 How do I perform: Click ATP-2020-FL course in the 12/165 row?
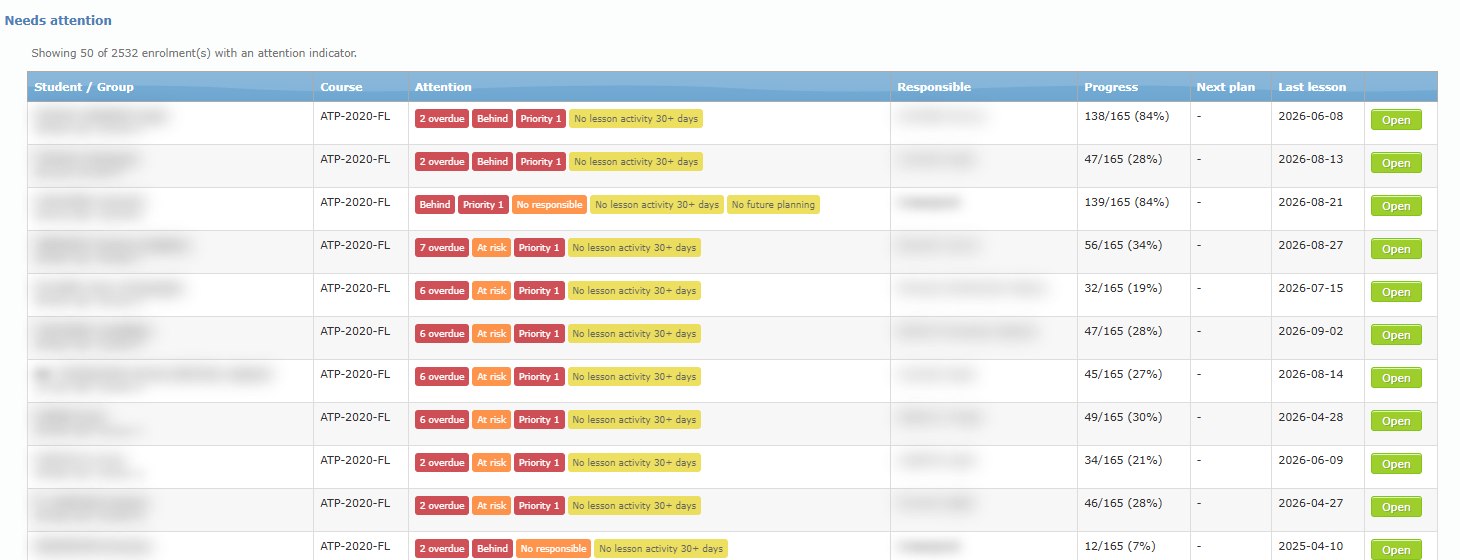coord(355,546)
